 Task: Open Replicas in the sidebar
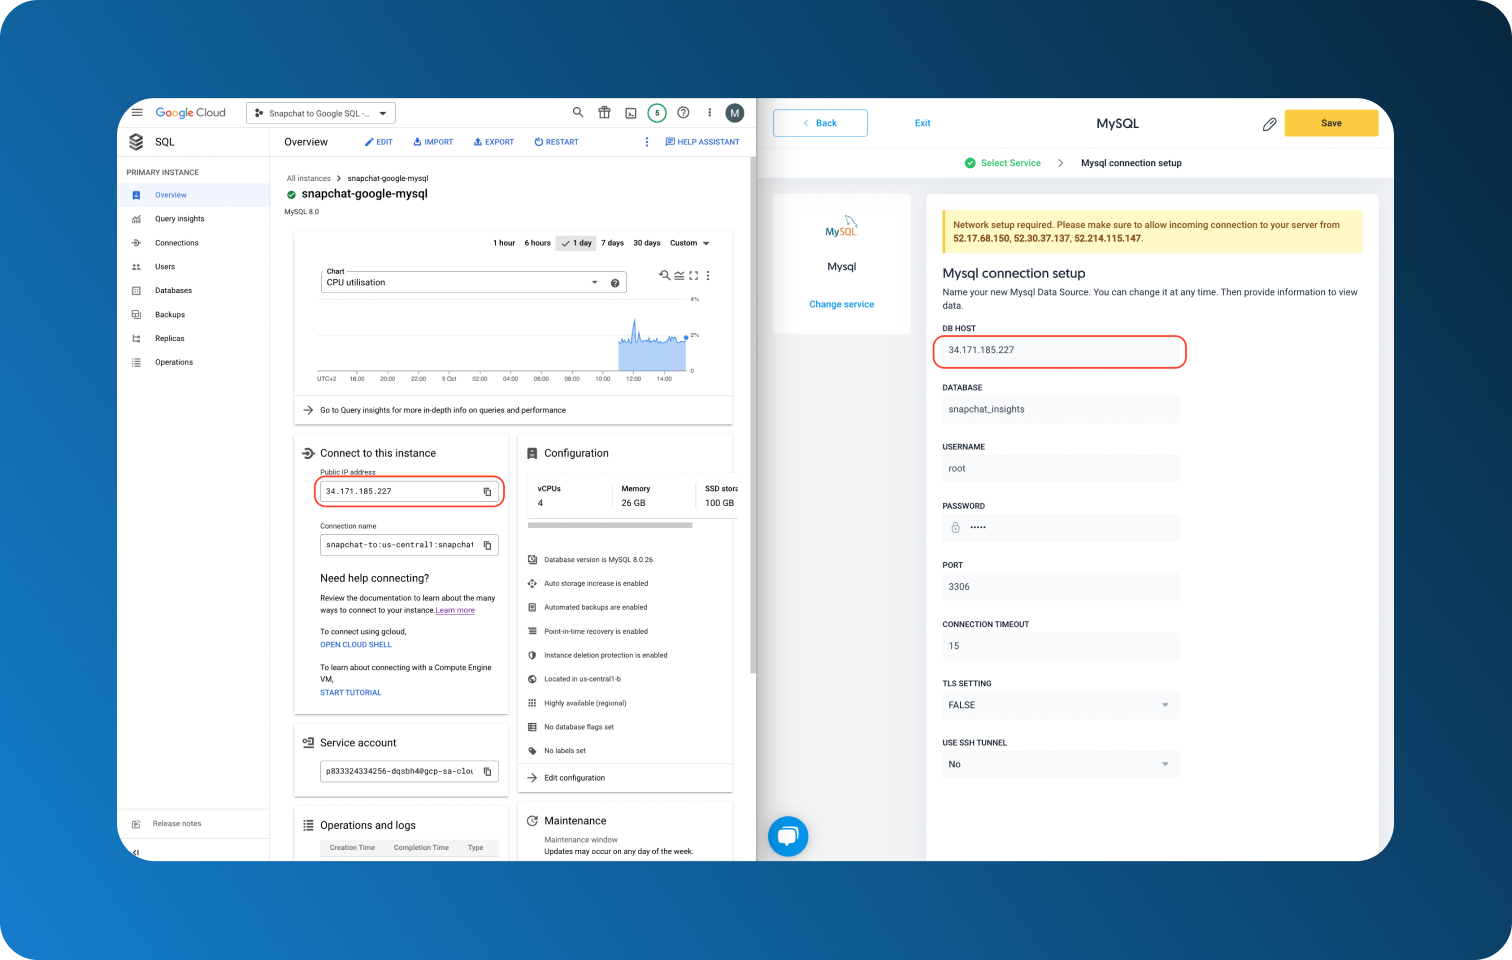click(193, 339)
